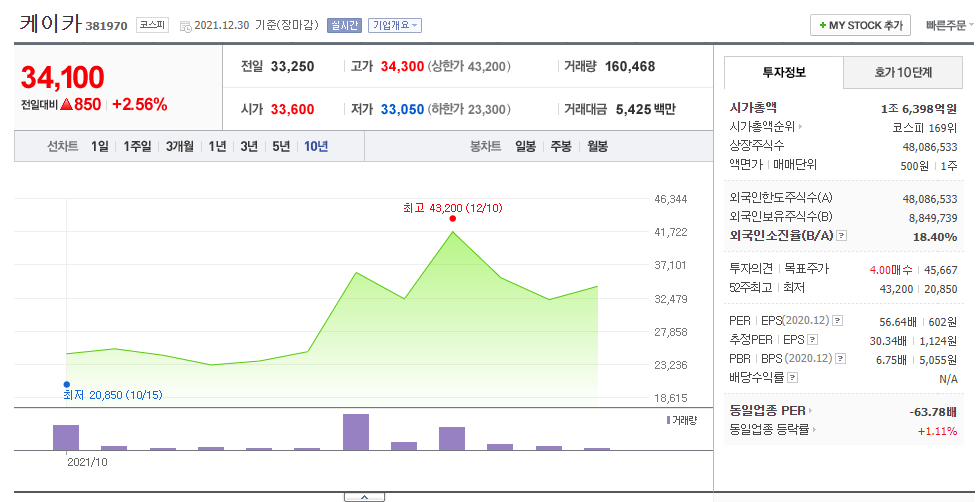Click the 18.40% foreign ratio value
The height and width of the screenshot is (502, 980).
[x=935, y=237]
